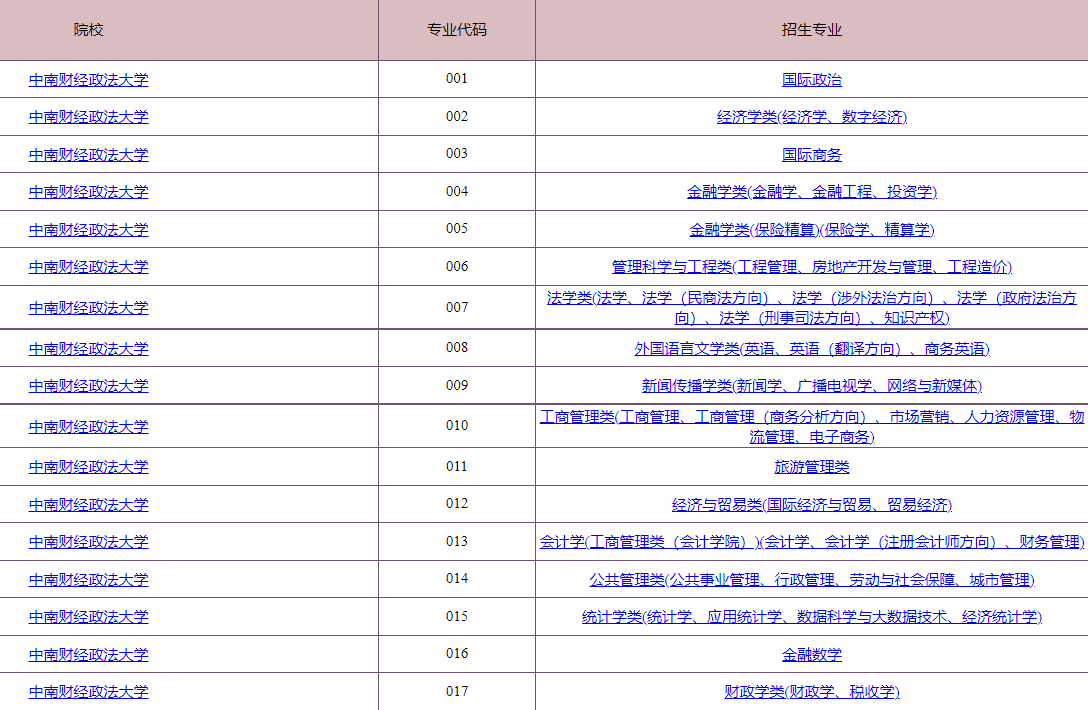
Task: Select major code cell 001
Action: [457, 78]
